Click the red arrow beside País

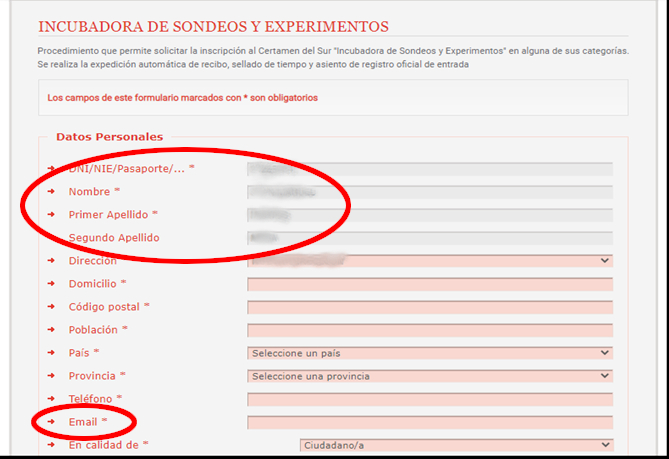(51, 353)
